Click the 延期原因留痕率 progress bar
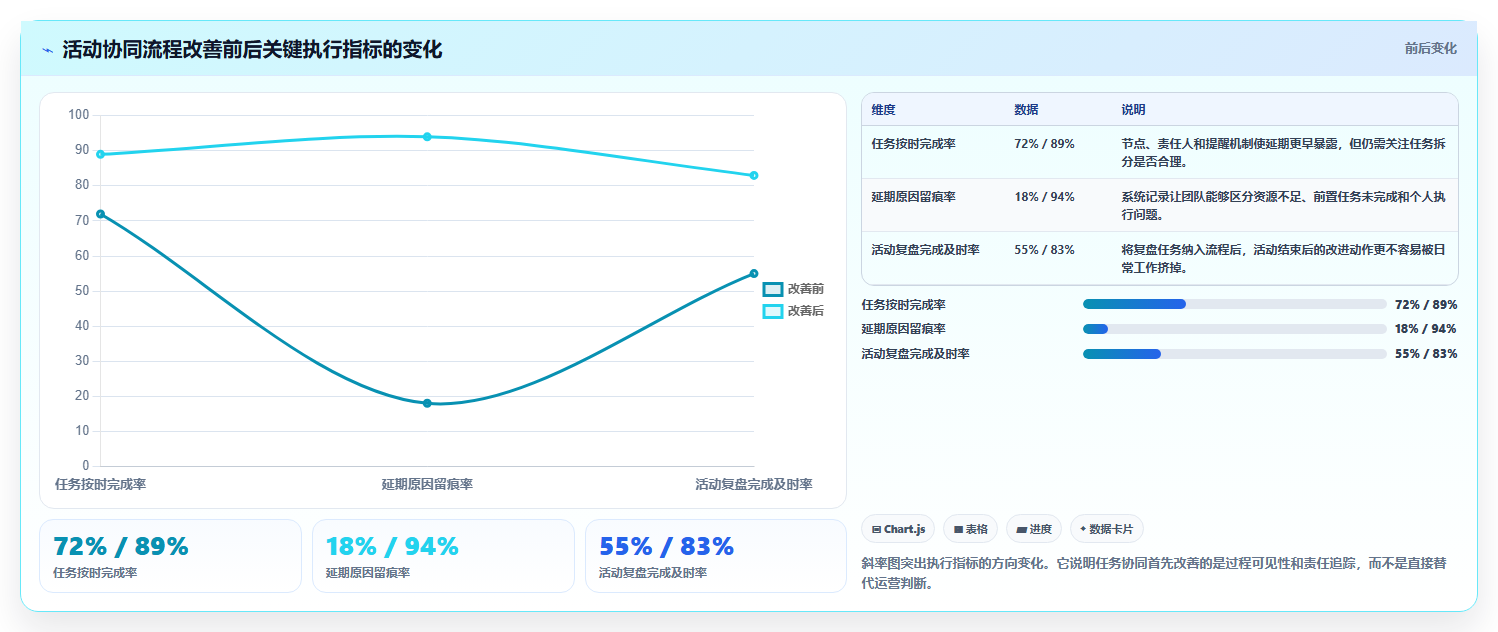The width and height of the screenshot is (1498, 632). click(1234, 329)
